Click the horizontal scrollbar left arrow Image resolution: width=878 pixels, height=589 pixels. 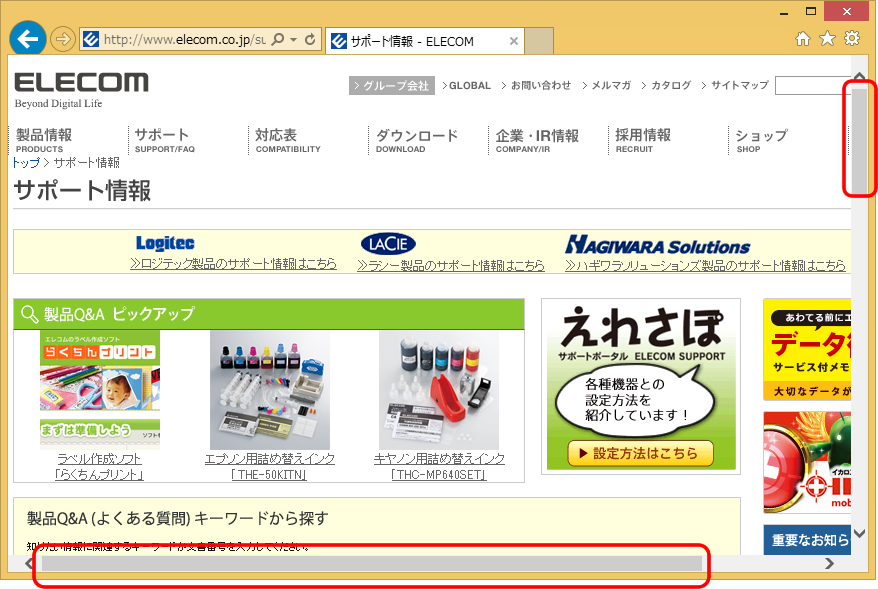(29, 563)
